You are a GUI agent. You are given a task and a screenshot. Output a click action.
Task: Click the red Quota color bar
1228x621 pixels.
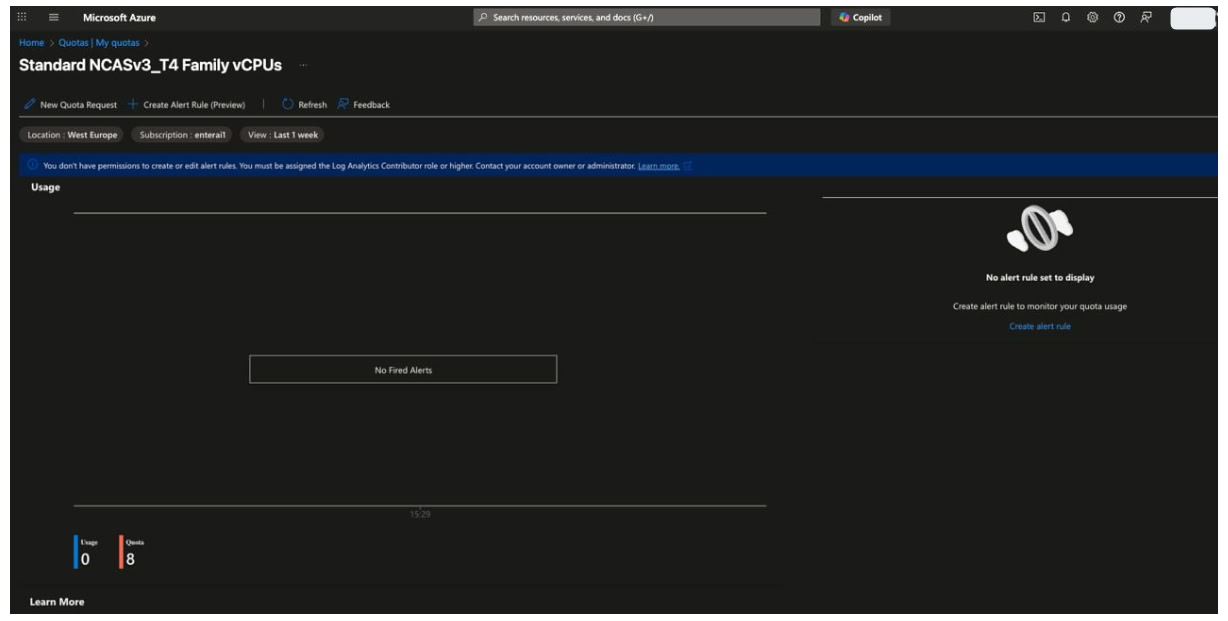point(121,552)
